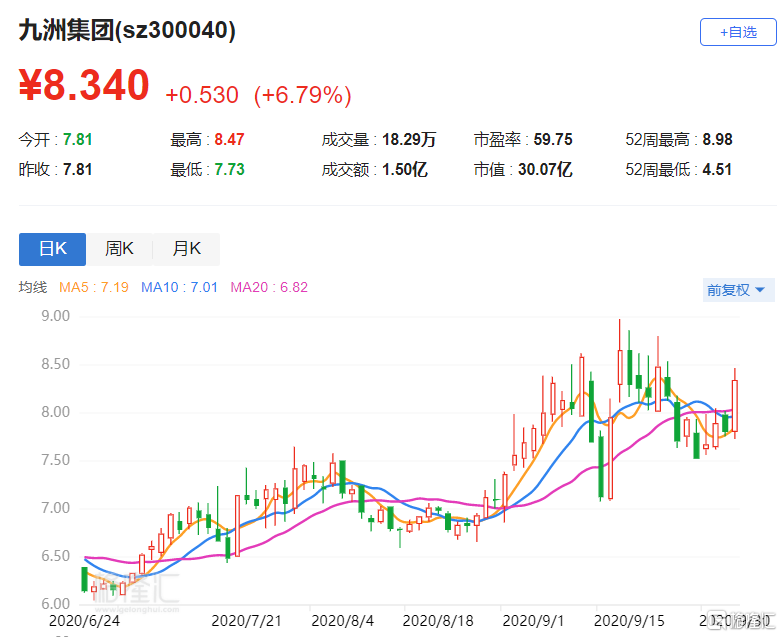Click the last red candlestick on the chart

pos(735,405)
